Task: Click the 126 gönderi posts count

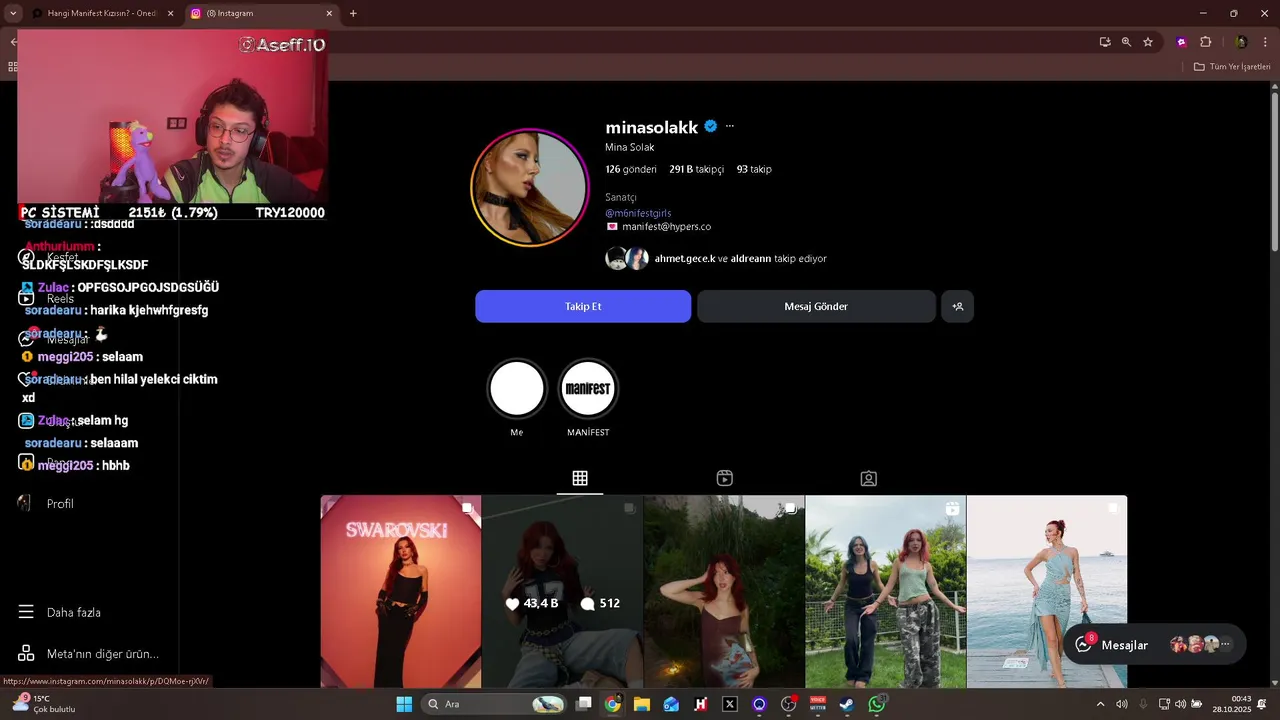Action: point(631,169)
